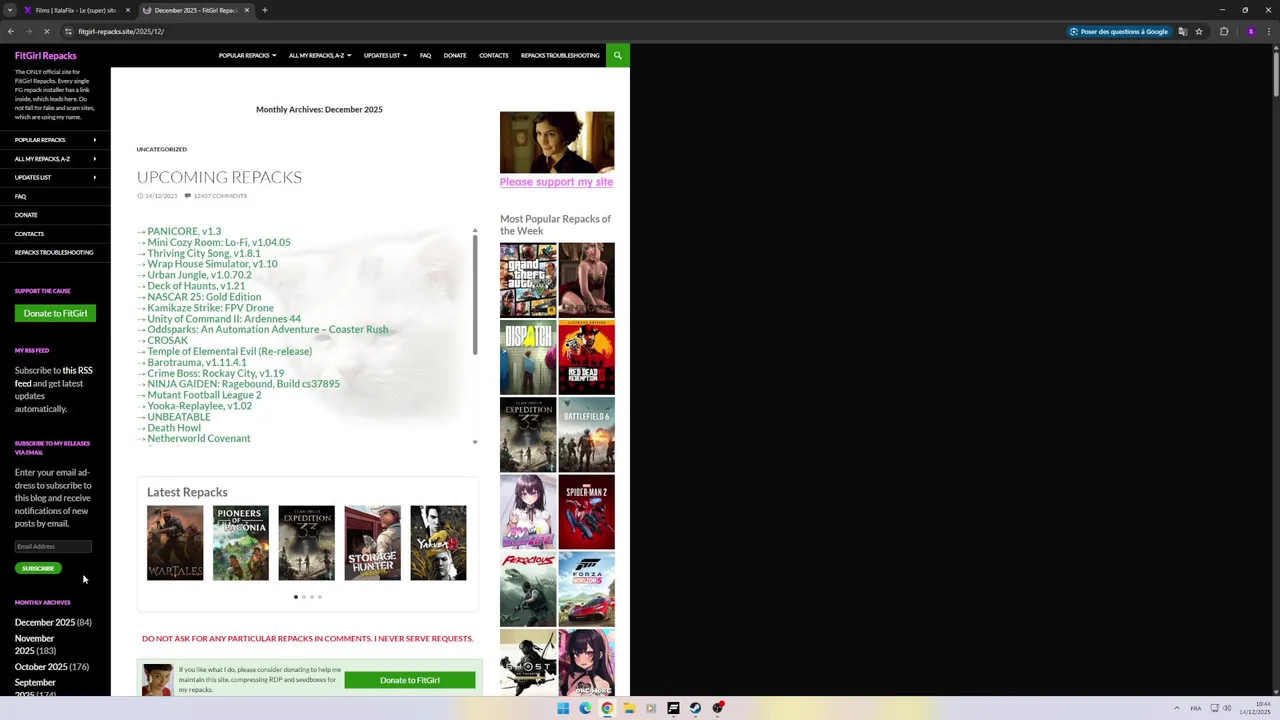1280x720 pixels.
Task: Click Repacks Troubleshooting in left sidebar
Action: tap(54, 252)
